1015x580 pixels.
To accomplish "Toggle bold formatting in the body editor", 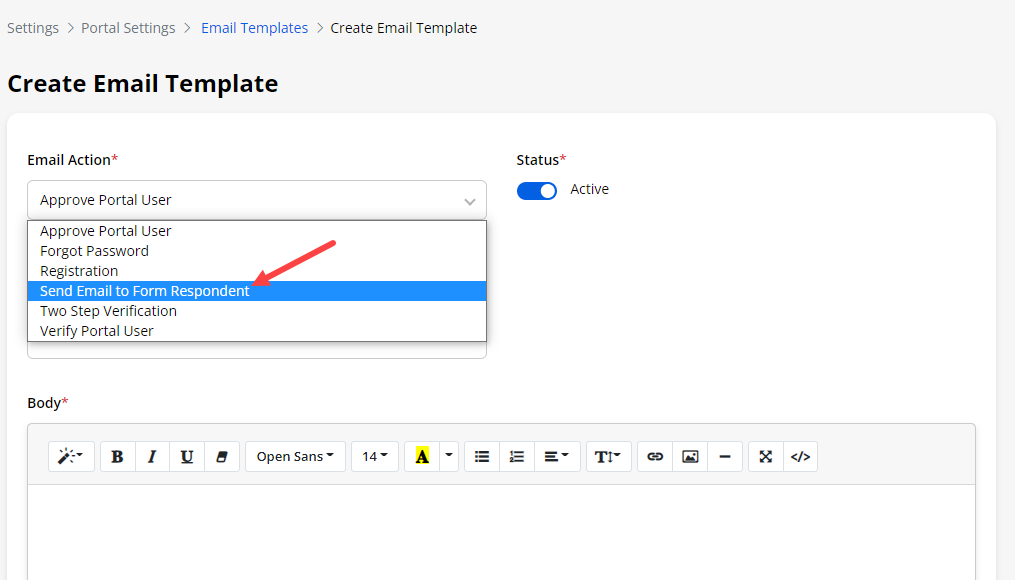I will click(118, 456).
